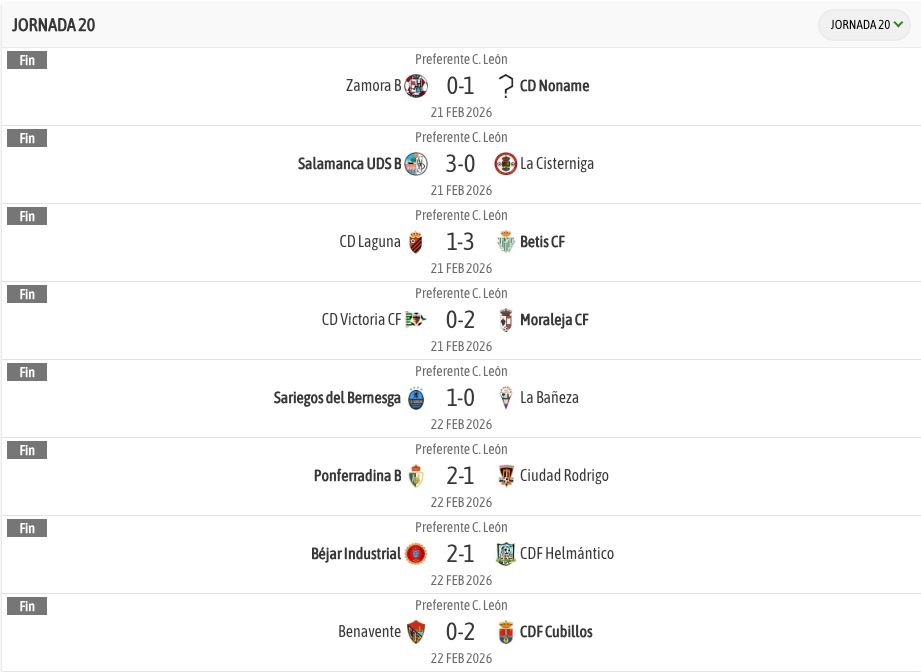Open the Ciudad Rodrigo team link
This screenshot has height=672, width=921.
(x=564, y=476)
